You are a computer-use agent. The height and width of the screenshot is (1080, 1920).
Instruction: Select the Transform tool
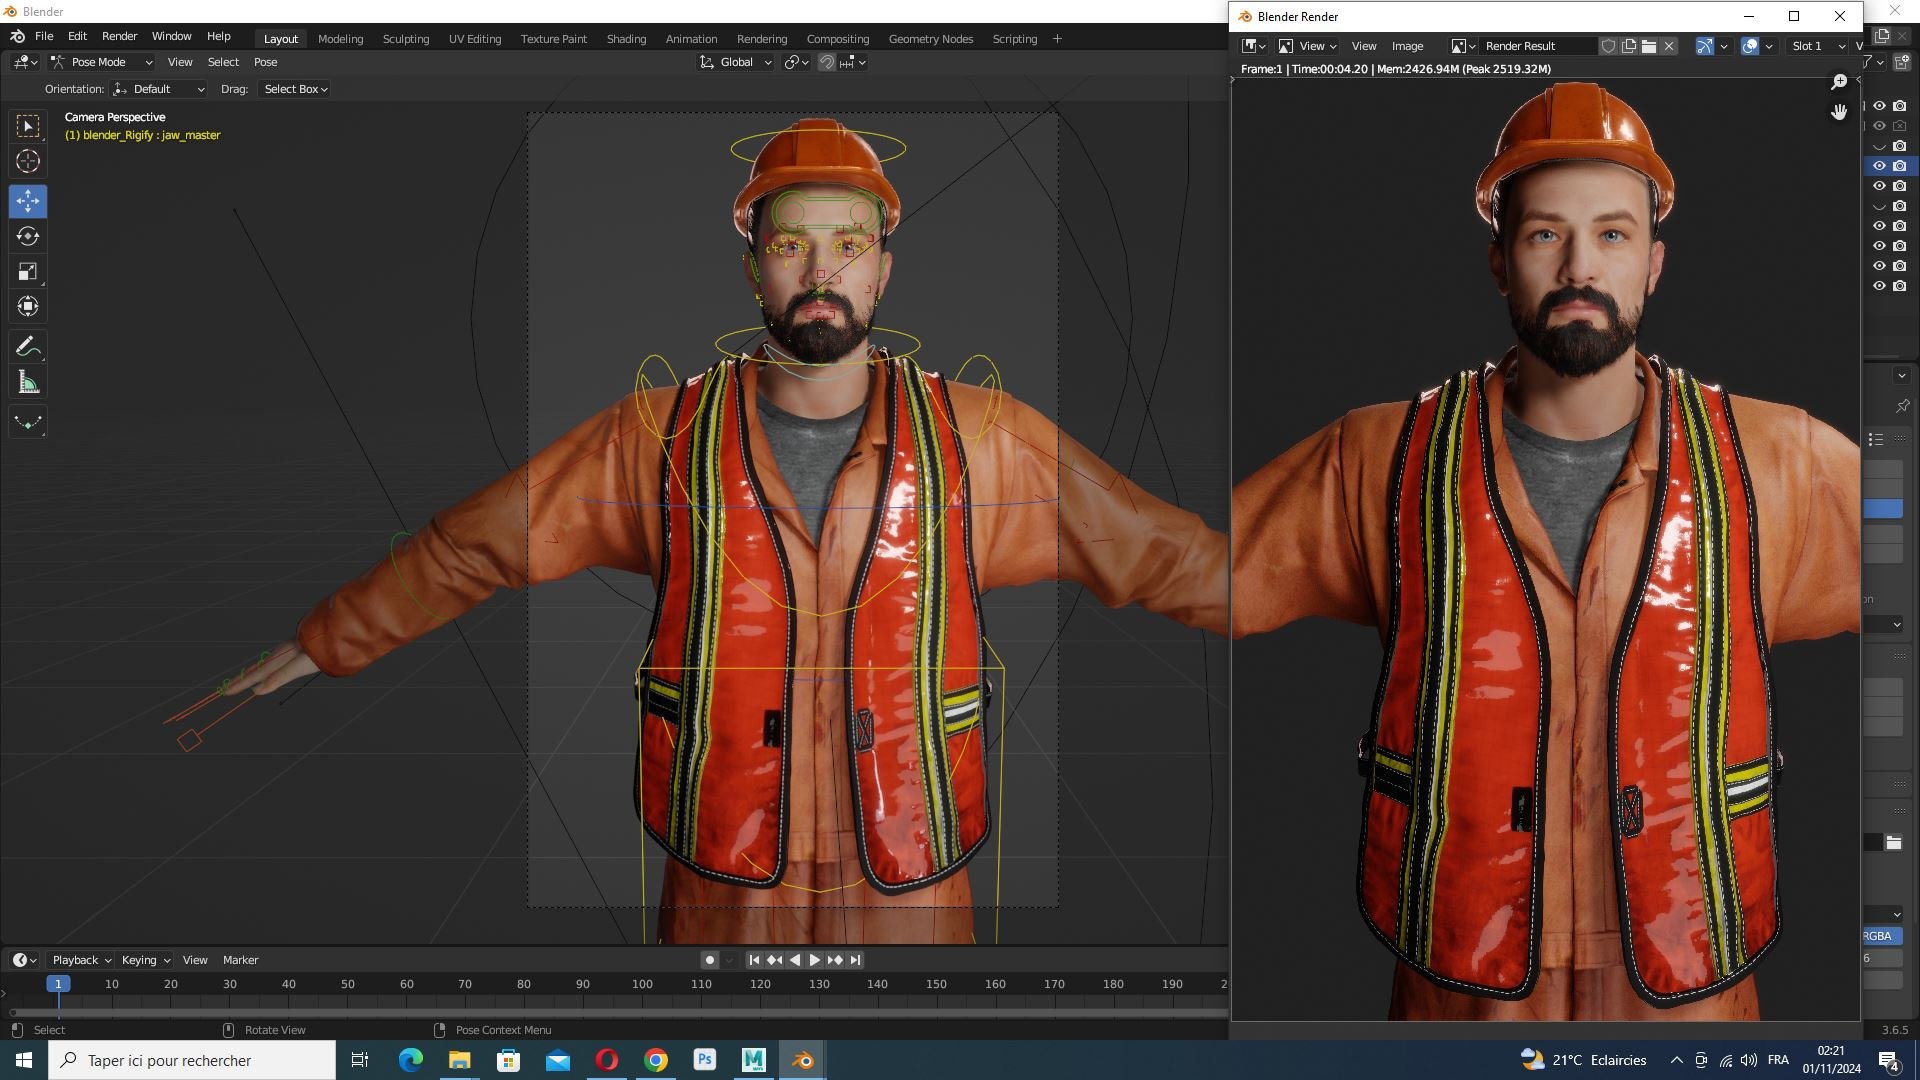pyautogui.click(x=28, y=306)
